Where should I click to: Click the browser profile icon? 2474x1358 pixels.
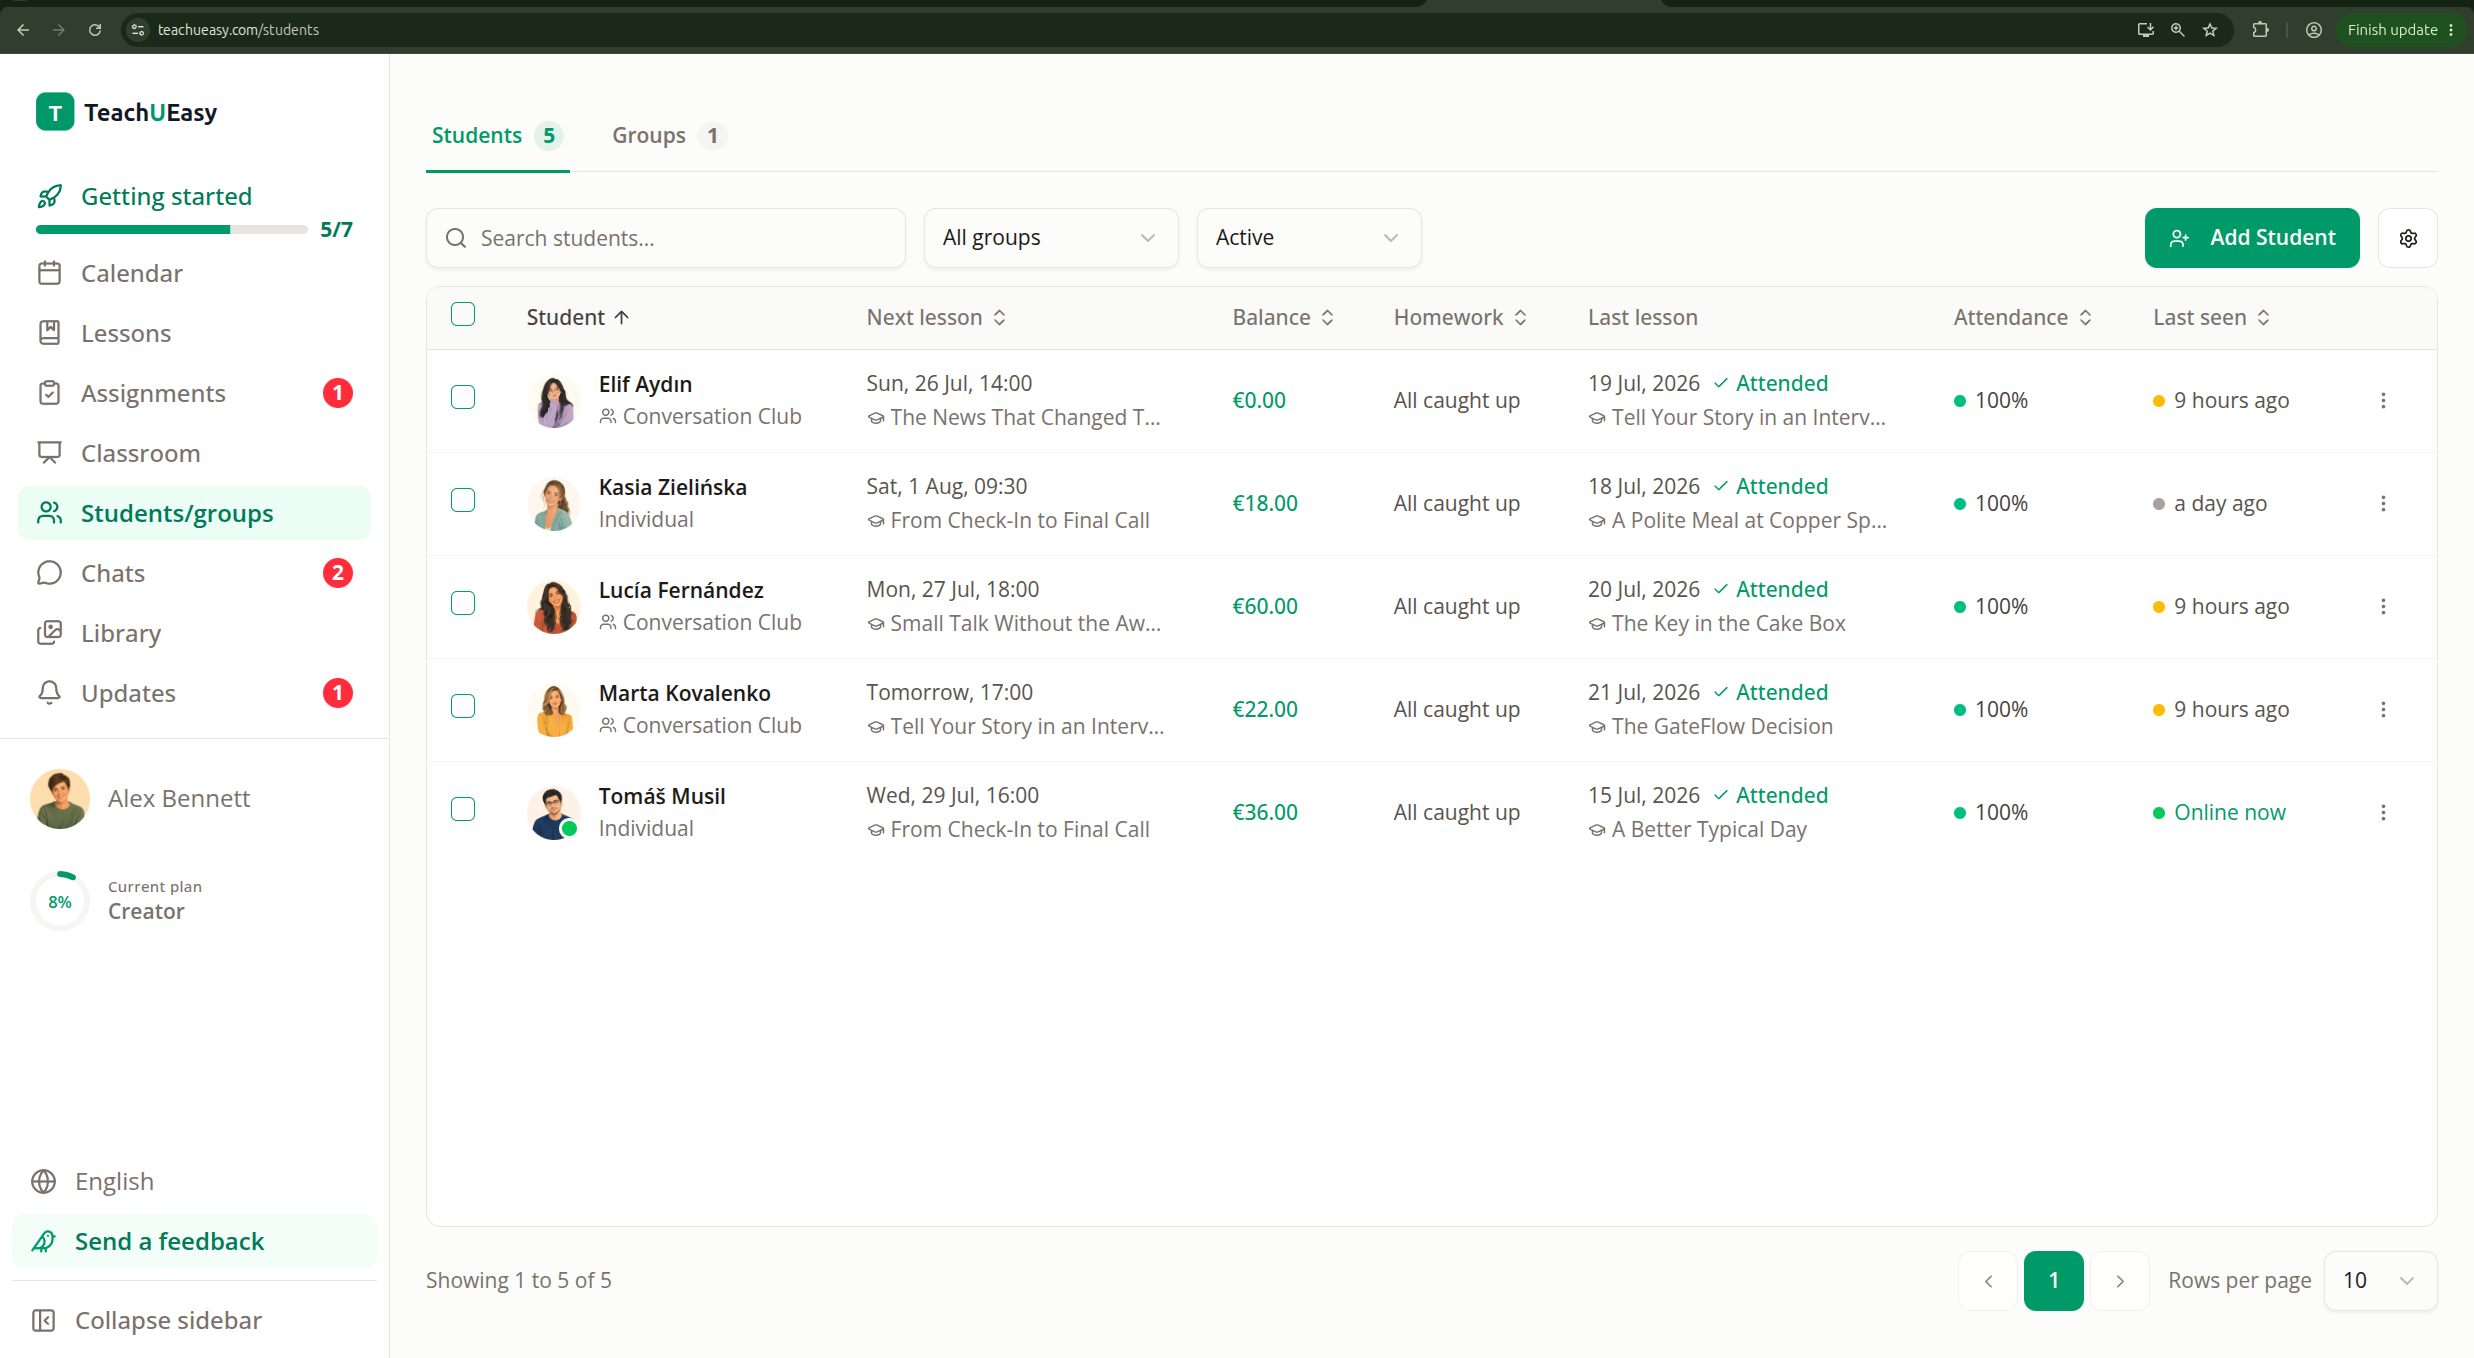click(2314, 30)
